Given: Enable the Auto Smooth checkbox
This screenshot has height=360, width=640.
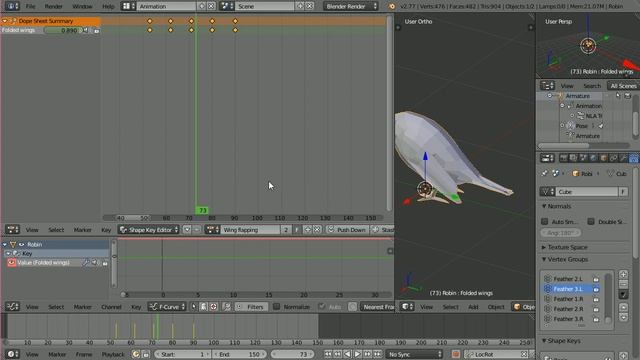Looking at the screenshot, I should point(544,222).
